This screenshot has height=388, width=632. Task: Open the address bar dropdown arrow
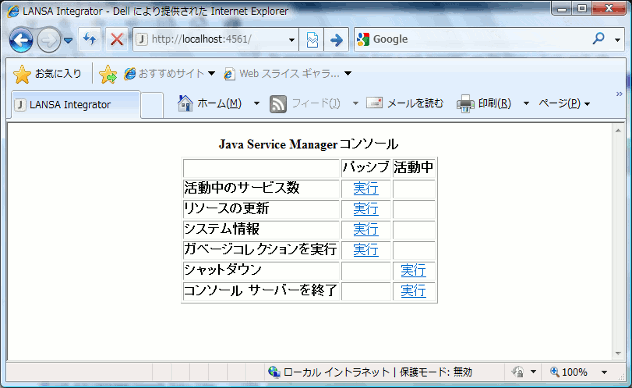pyautogui.click(x=291, y=40)
